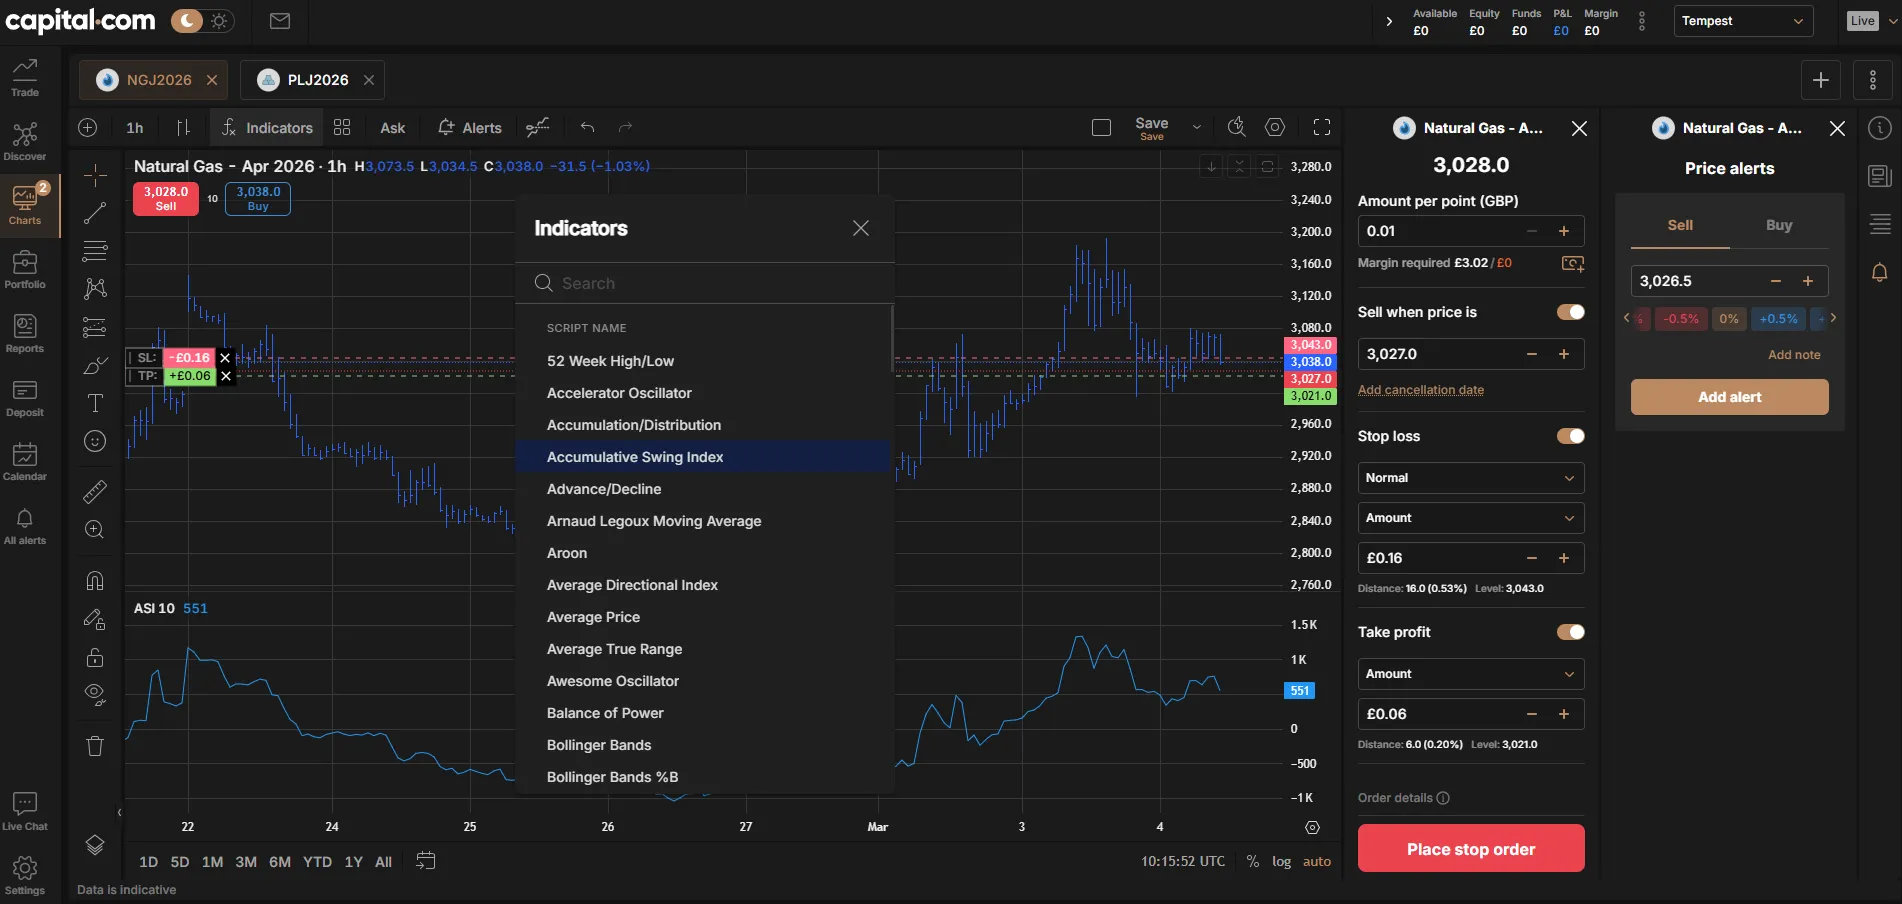Toggle drawings visibility eye icon
The width and height of the screenshot is (1902, 904).
pyautogui.click(x=95, y=695)
